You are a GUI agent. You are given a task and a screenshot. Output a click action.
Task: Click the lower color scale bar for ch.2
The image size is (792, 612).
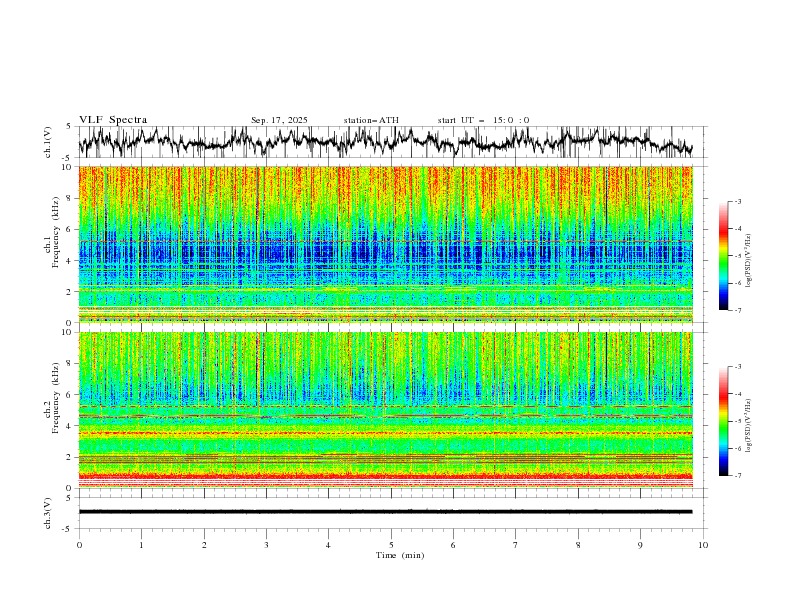724,421
